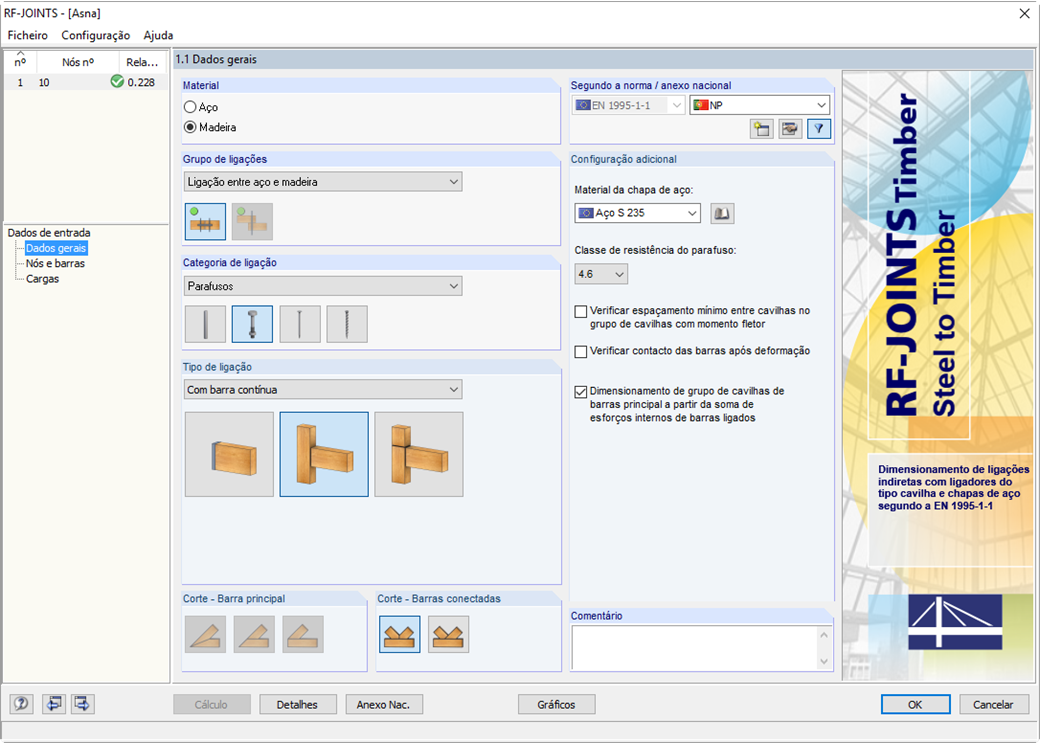This screenshot has width=1040, height=744.
Task: Open the help icon button
Action: tap(21, 704)
